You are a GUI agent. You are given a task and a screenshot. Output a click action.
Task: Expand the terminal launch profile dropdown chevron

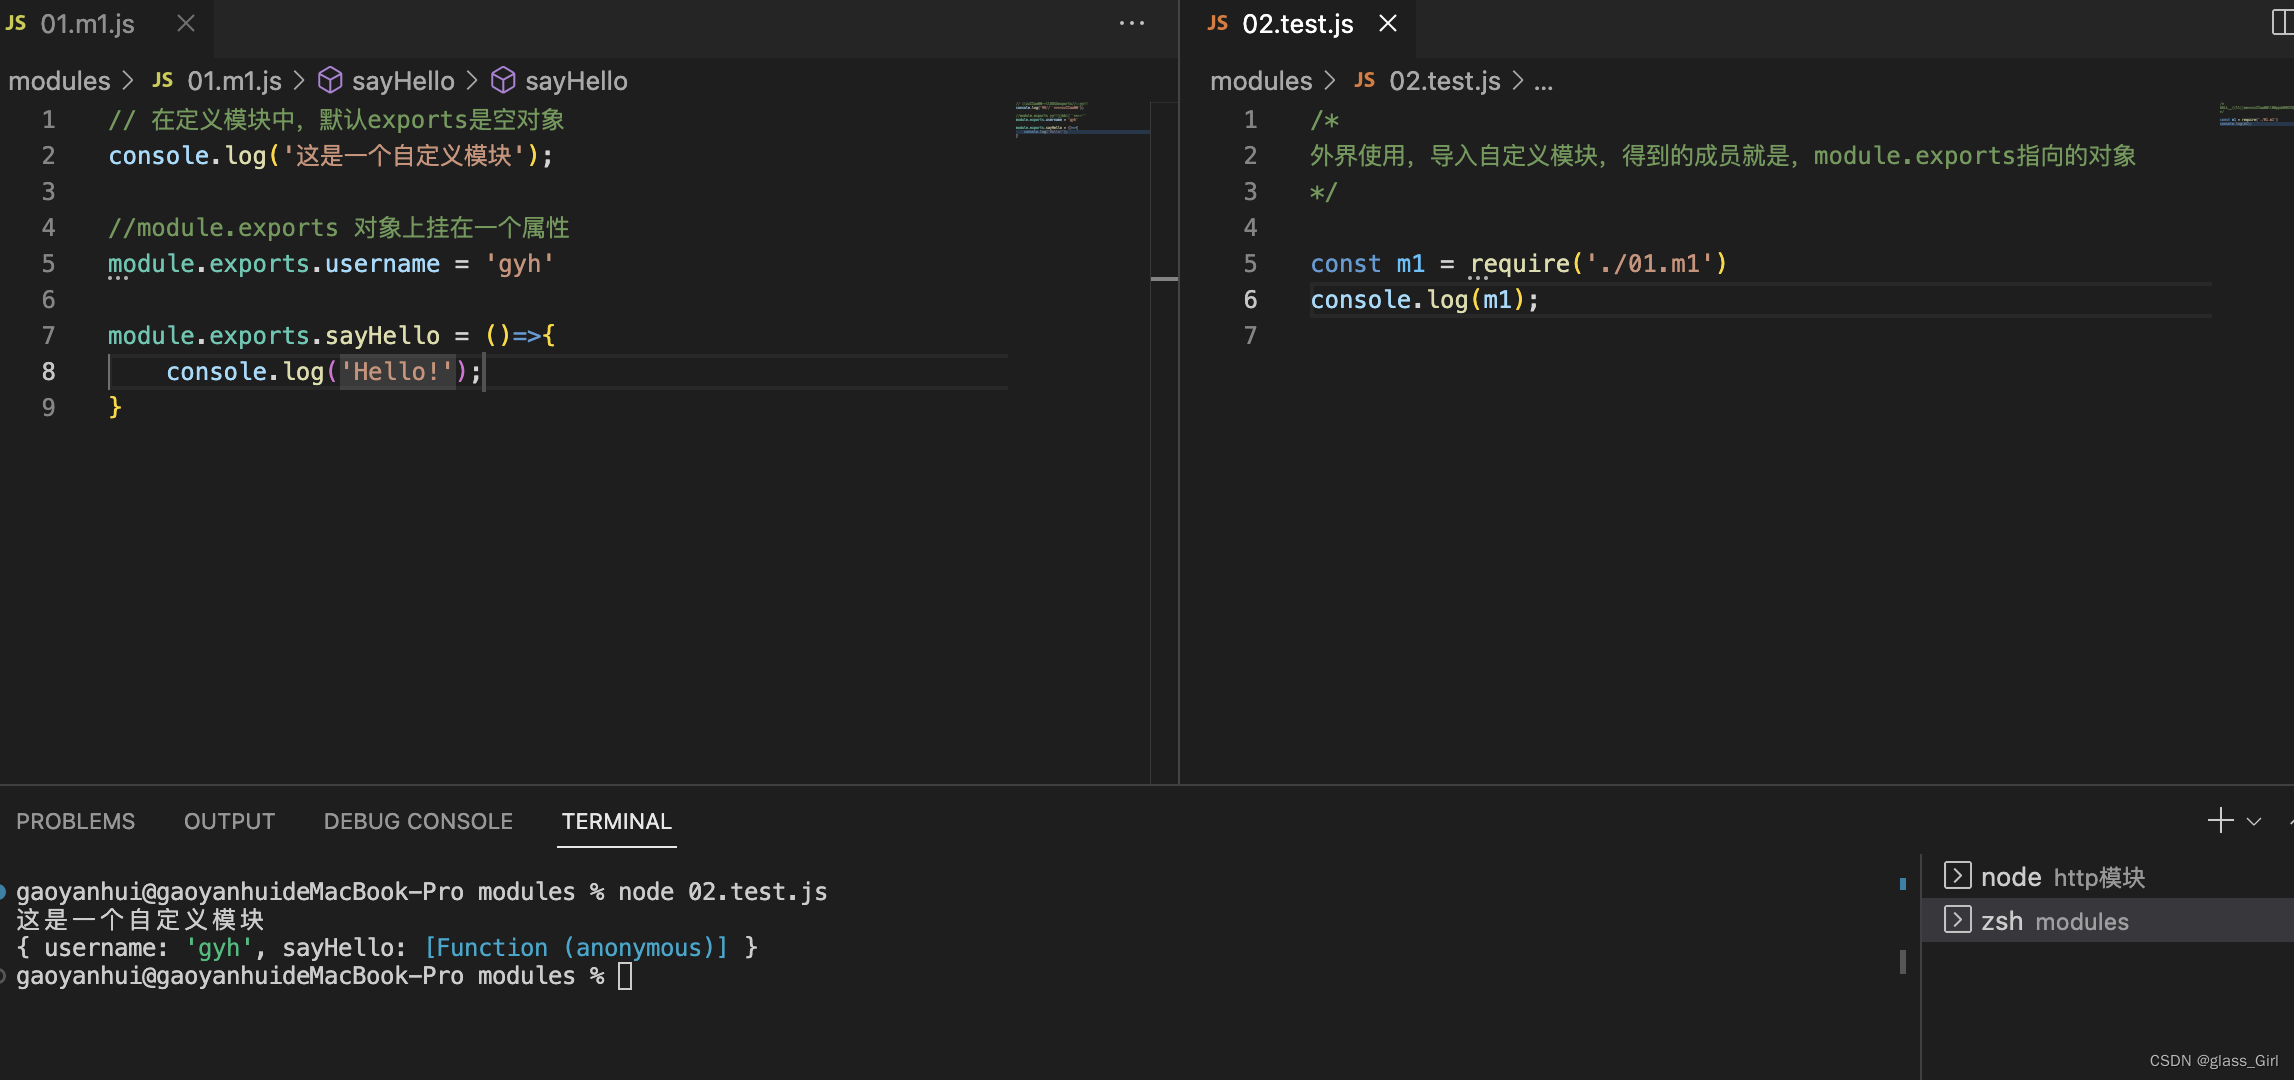(x=2251, y=820)
